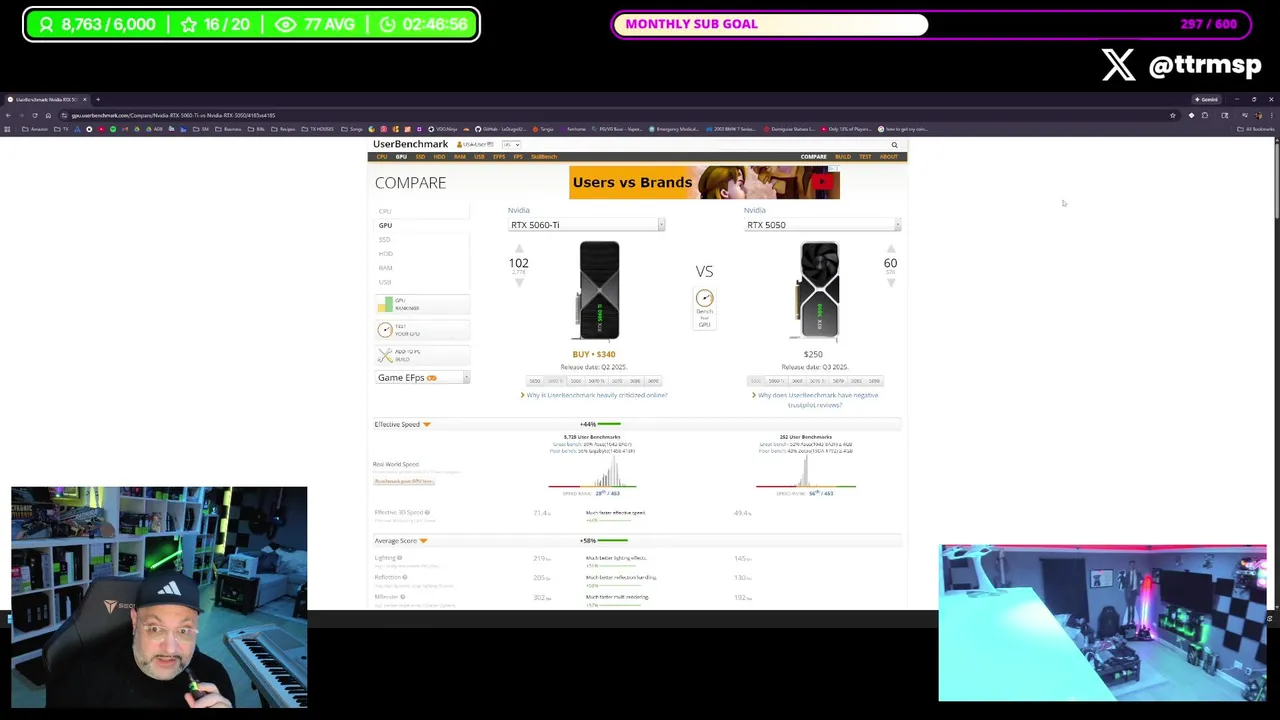Select BUILD in the top navigation bar
Screen dimensions: 1280x720
tap(843, 157)
